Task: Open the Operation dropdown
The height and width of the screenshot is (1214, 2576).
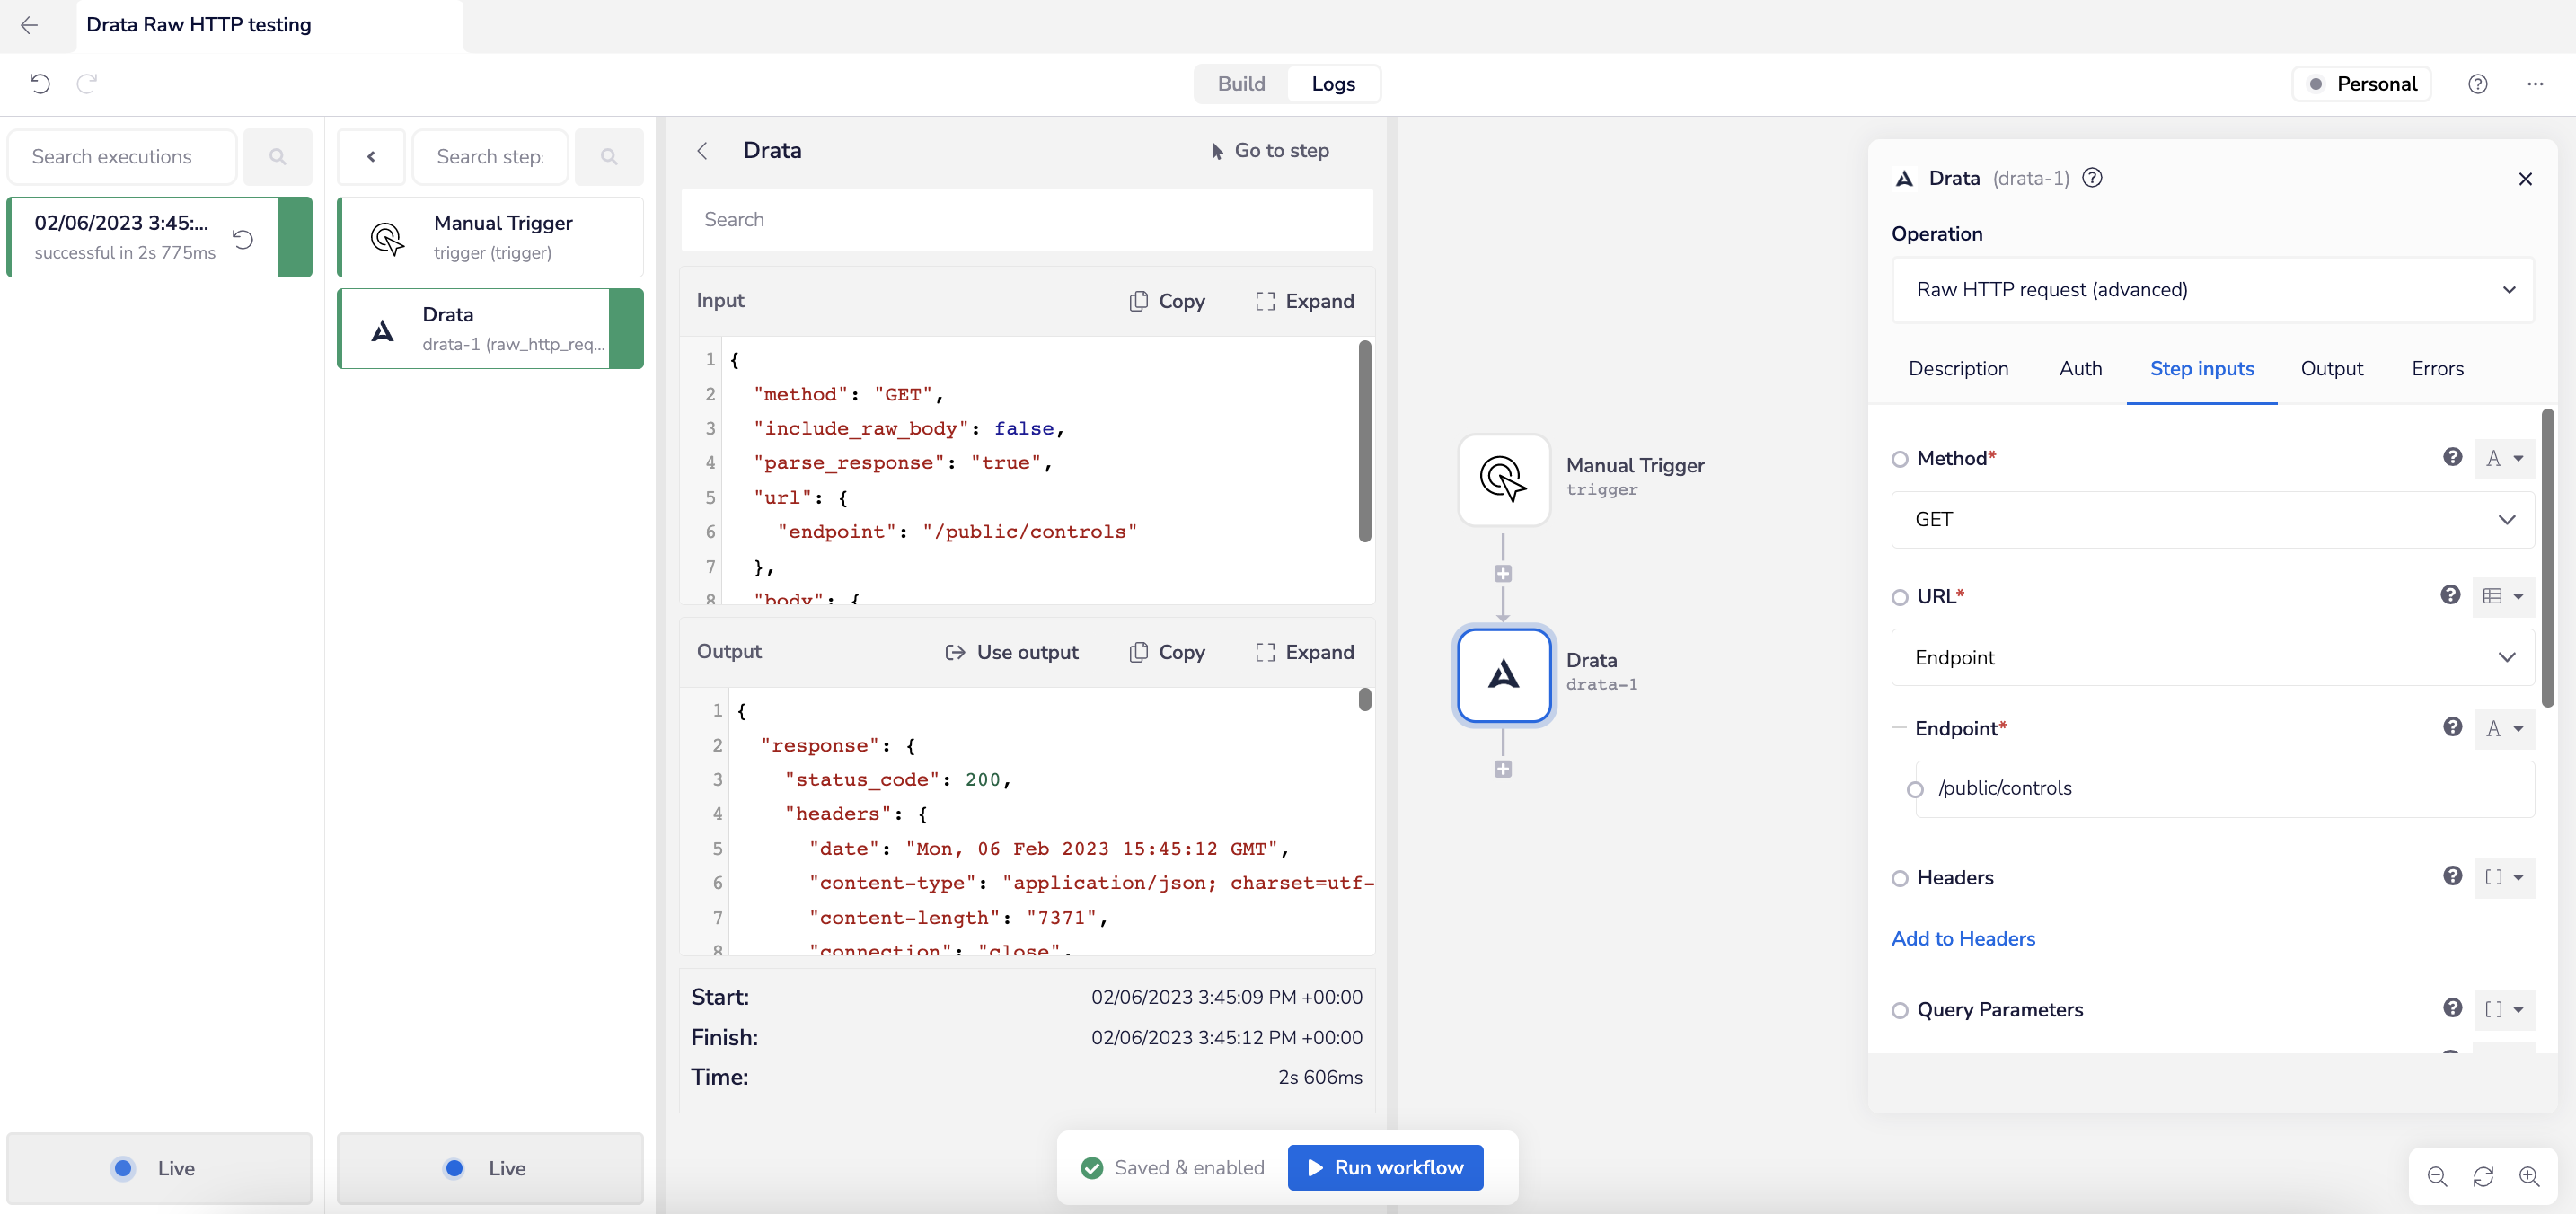Action: click(x=2212, y=290)
